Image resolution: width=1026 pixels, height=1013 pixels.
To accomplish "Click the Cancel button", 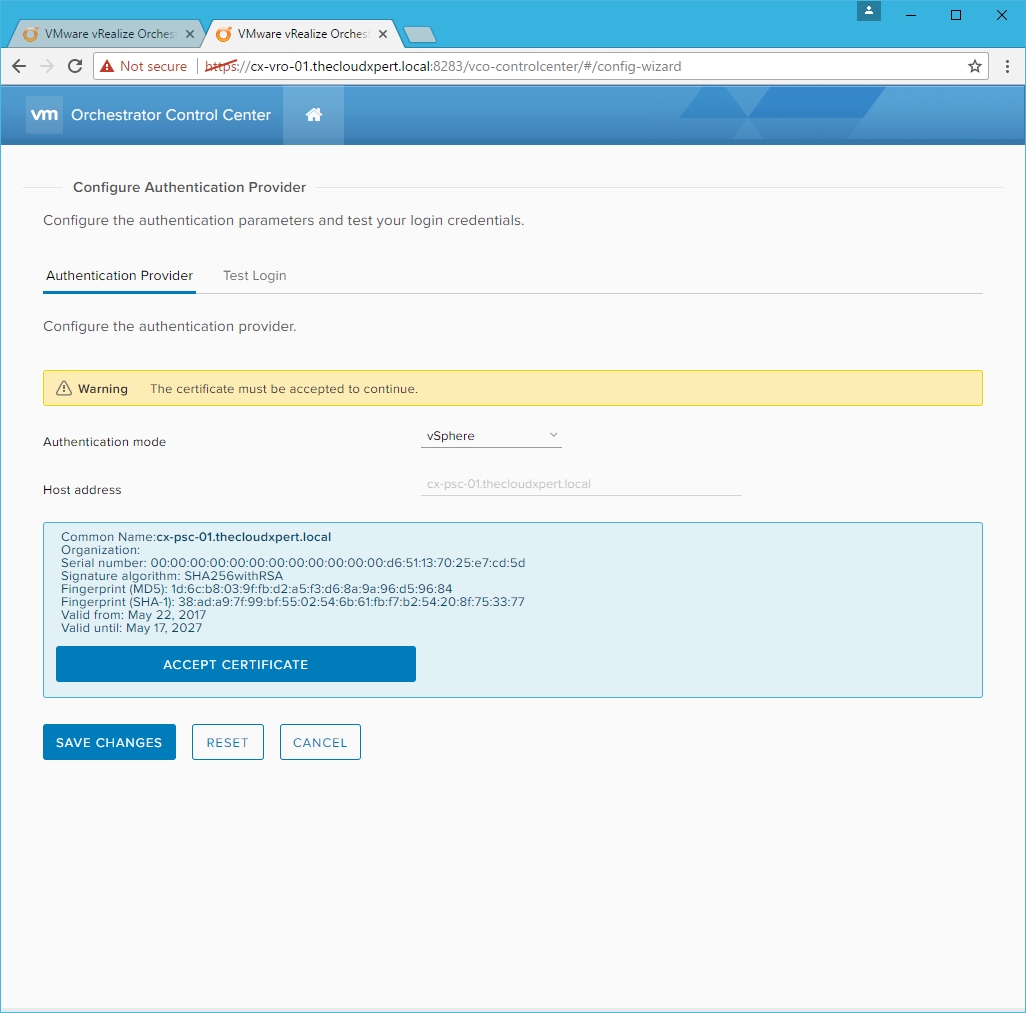I will (320, 742).
